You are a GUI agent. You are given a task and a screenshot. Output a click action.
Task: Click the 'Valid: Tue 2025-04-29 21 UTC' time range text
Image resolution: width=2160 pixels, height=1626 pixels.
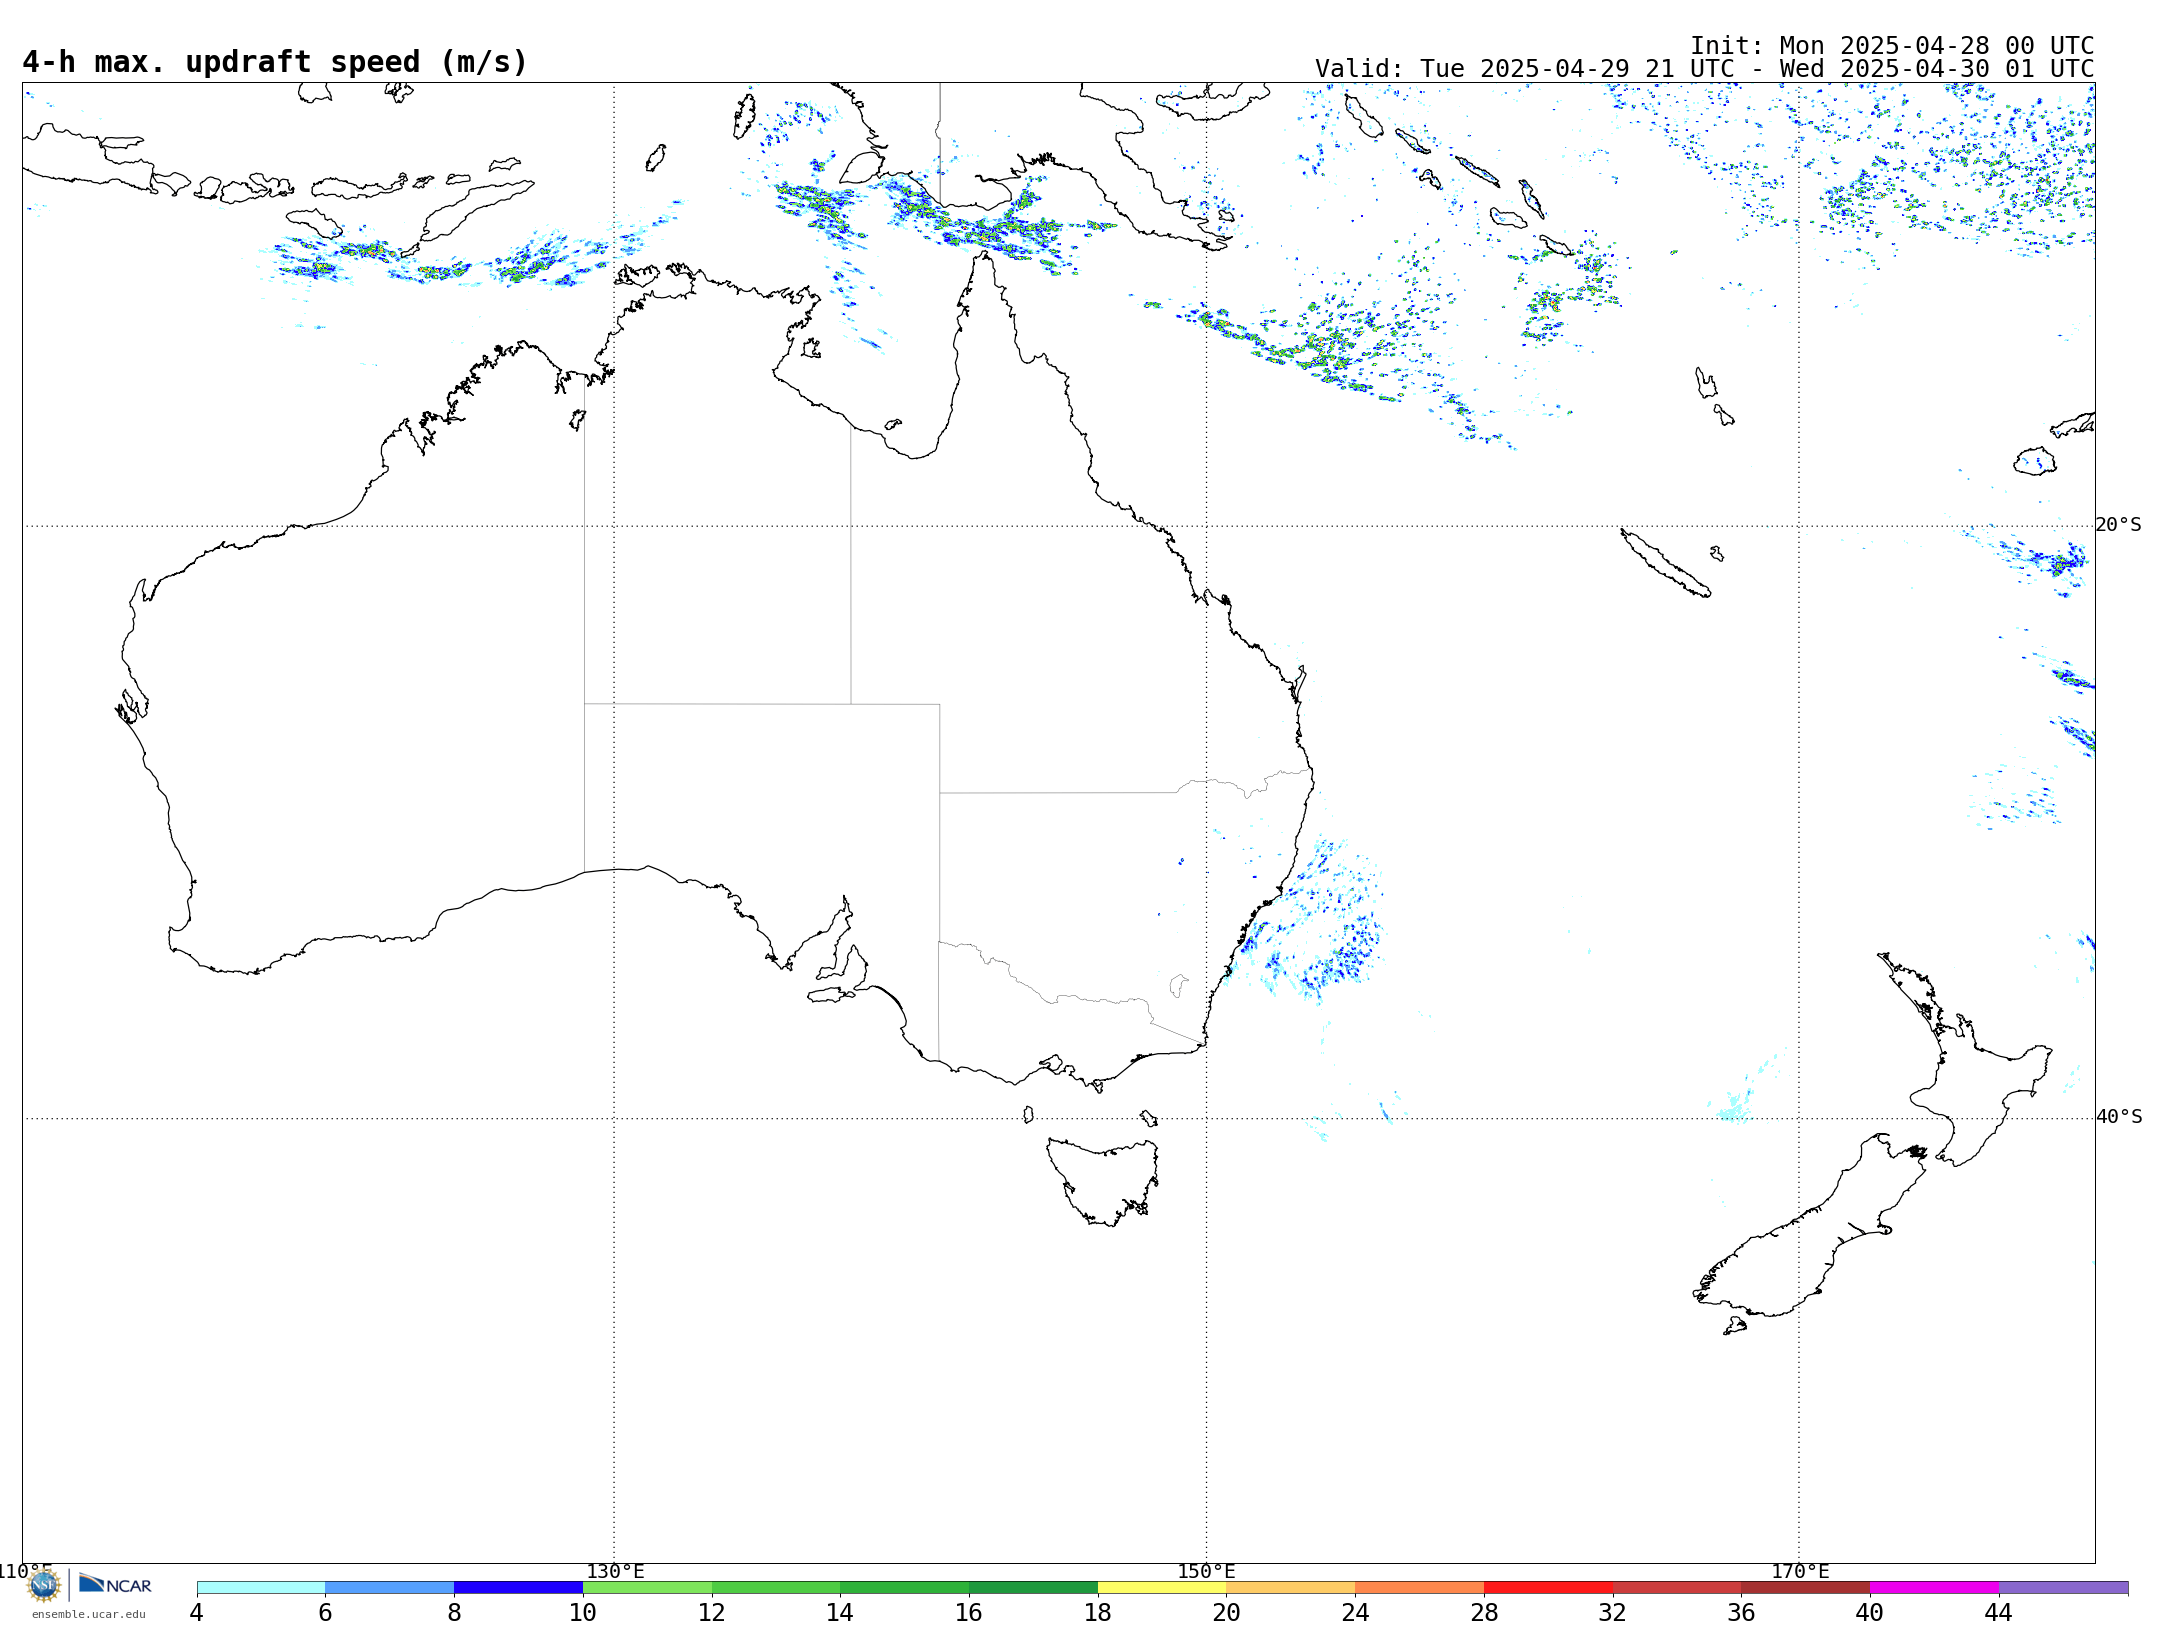(x=1704, y=69)
